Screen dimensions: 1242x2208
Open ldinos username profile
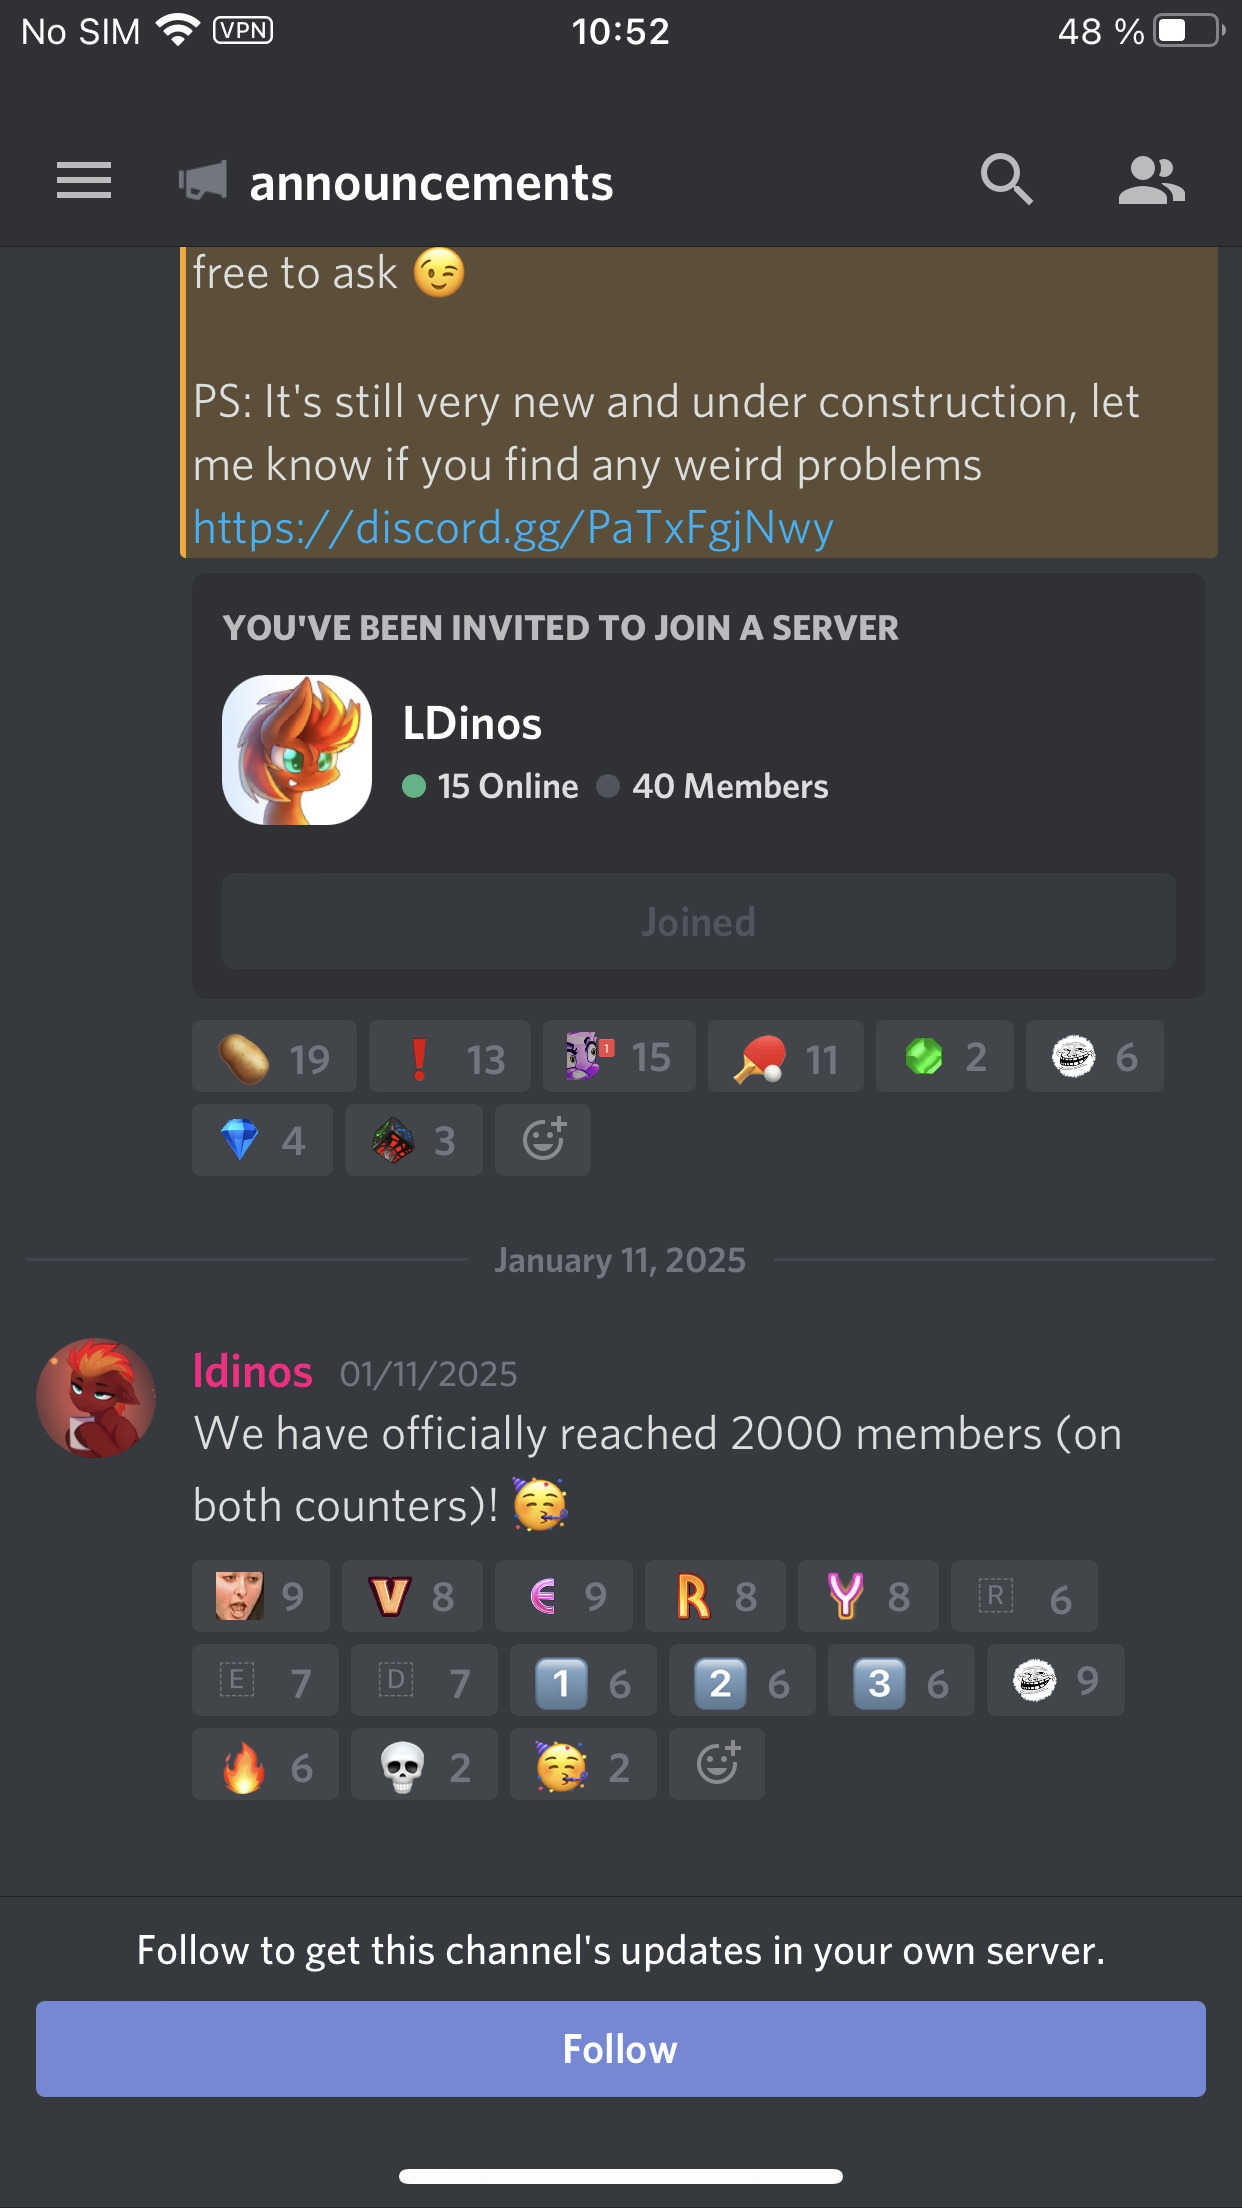(253, 1371)
